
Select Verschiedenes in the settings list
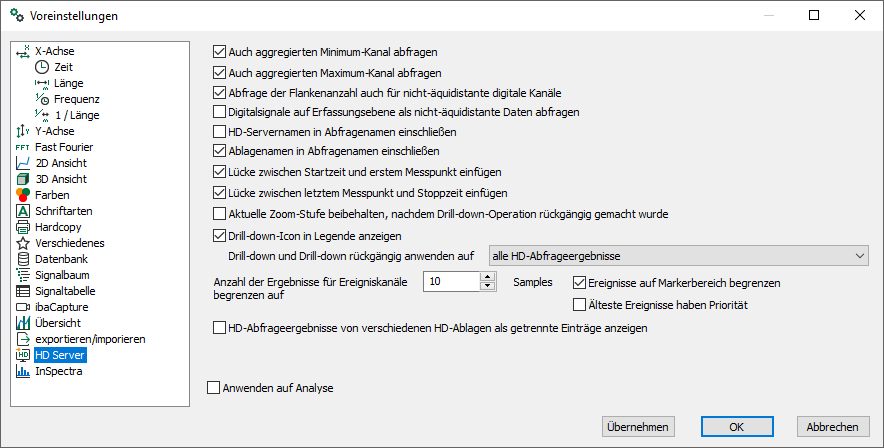click(69, 243)
